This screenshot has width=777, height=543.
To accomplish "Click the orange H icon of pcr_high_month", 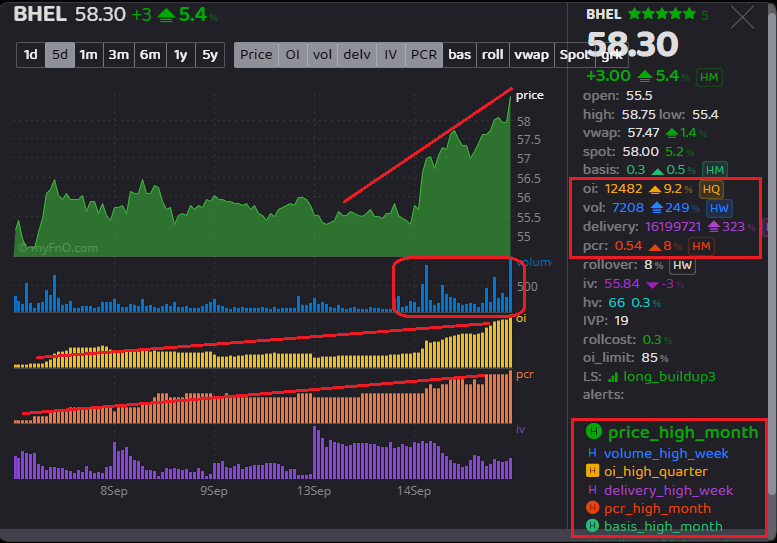I will coord(593,508).
